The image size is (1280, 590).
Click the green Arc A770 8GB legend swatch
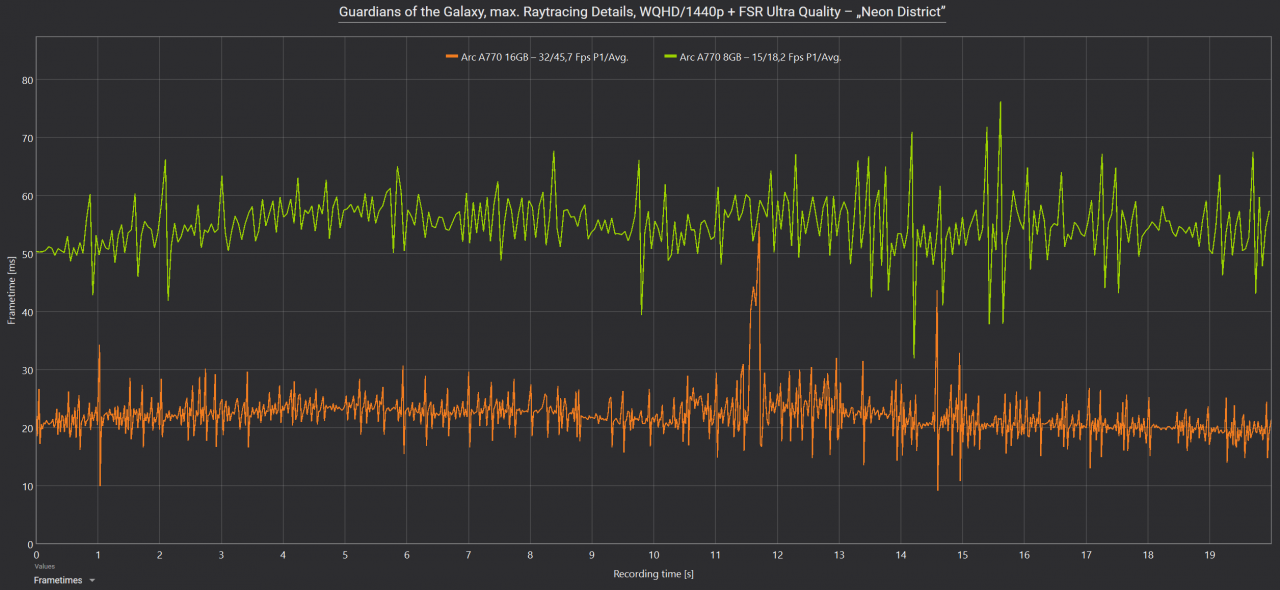(672, 58)
